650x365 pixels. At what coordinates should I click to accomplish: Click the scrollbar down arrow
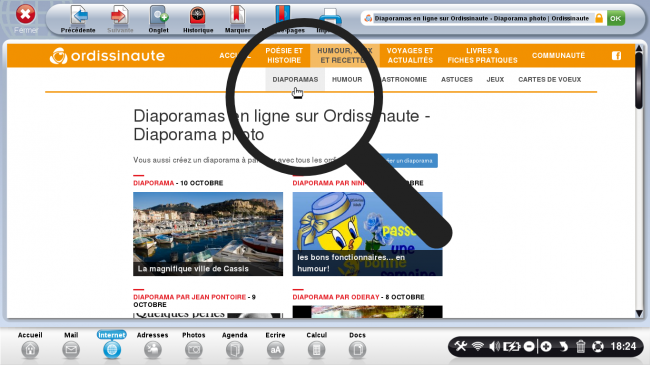click(x=639, y=314)
